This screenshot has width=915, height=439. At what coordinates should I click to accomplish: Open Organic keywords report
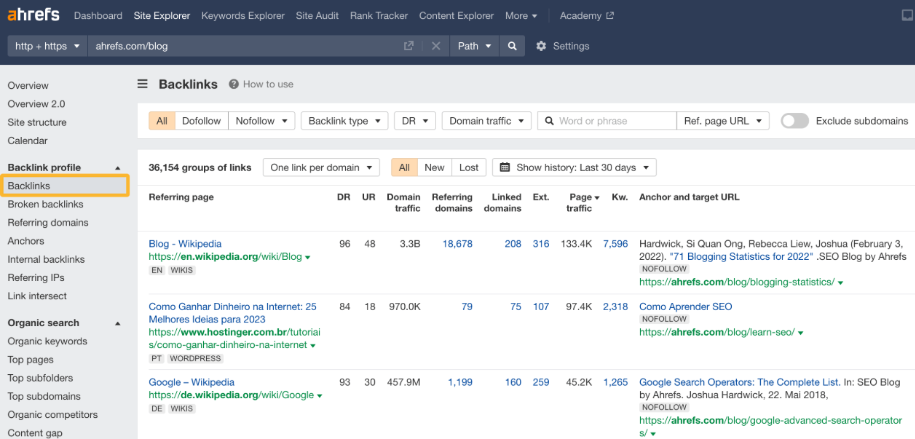point(47,342)
